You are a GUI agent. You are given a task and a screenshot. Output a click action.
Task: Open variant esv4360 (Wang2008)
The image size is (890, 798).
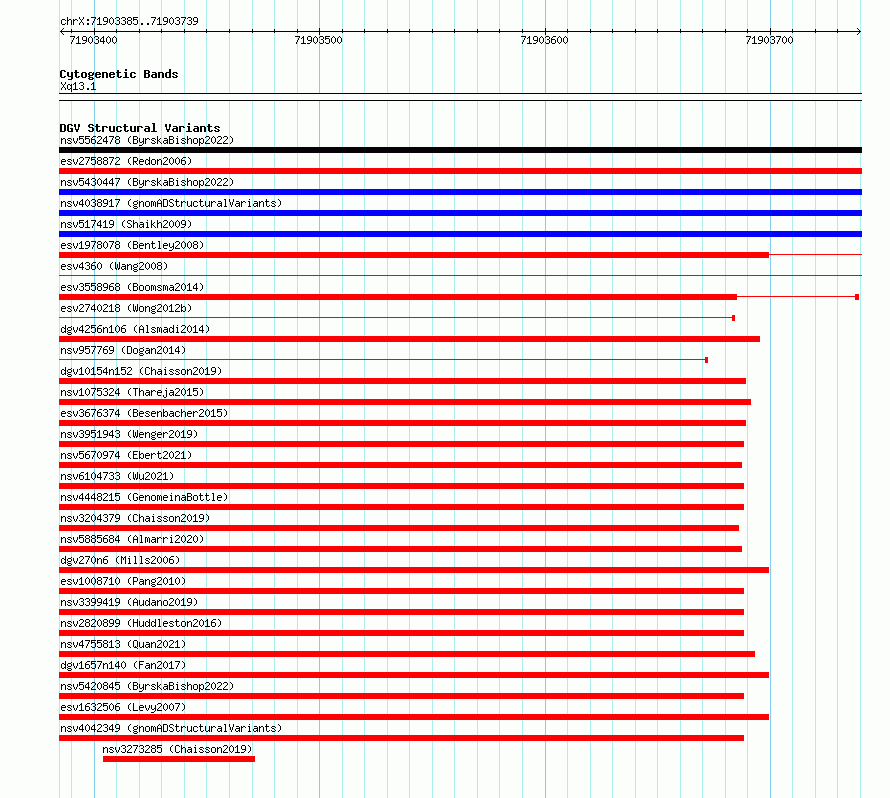click(x=114, y=266)
